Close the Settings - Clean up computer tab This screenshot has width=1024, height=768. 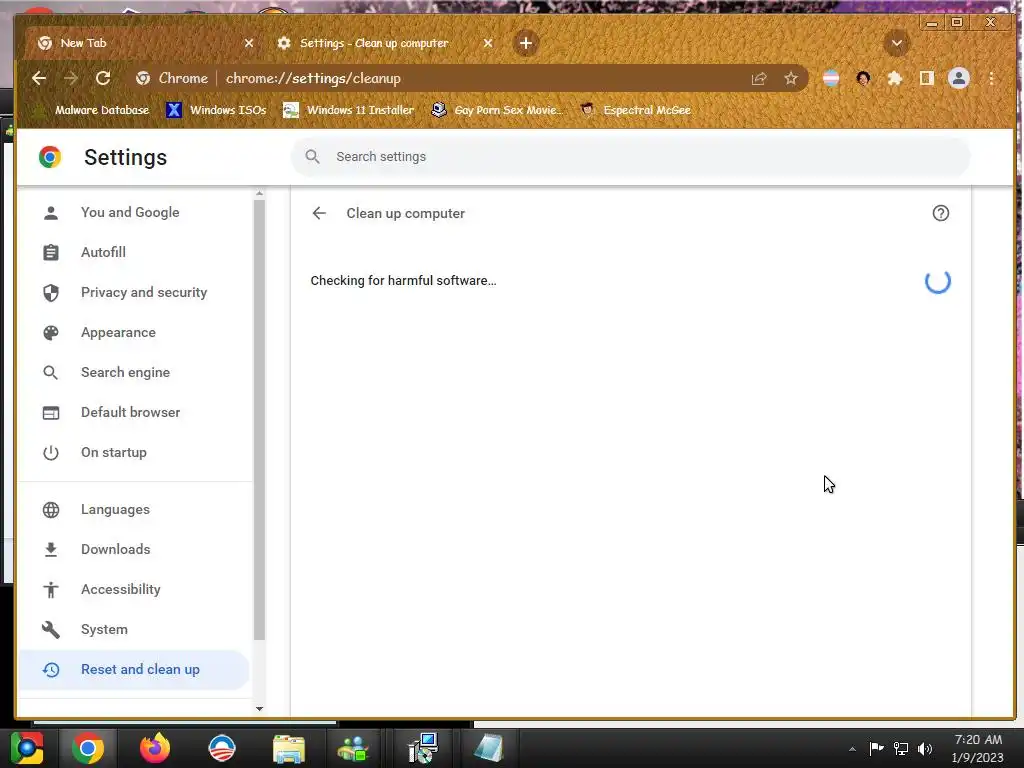pos(488,43)
